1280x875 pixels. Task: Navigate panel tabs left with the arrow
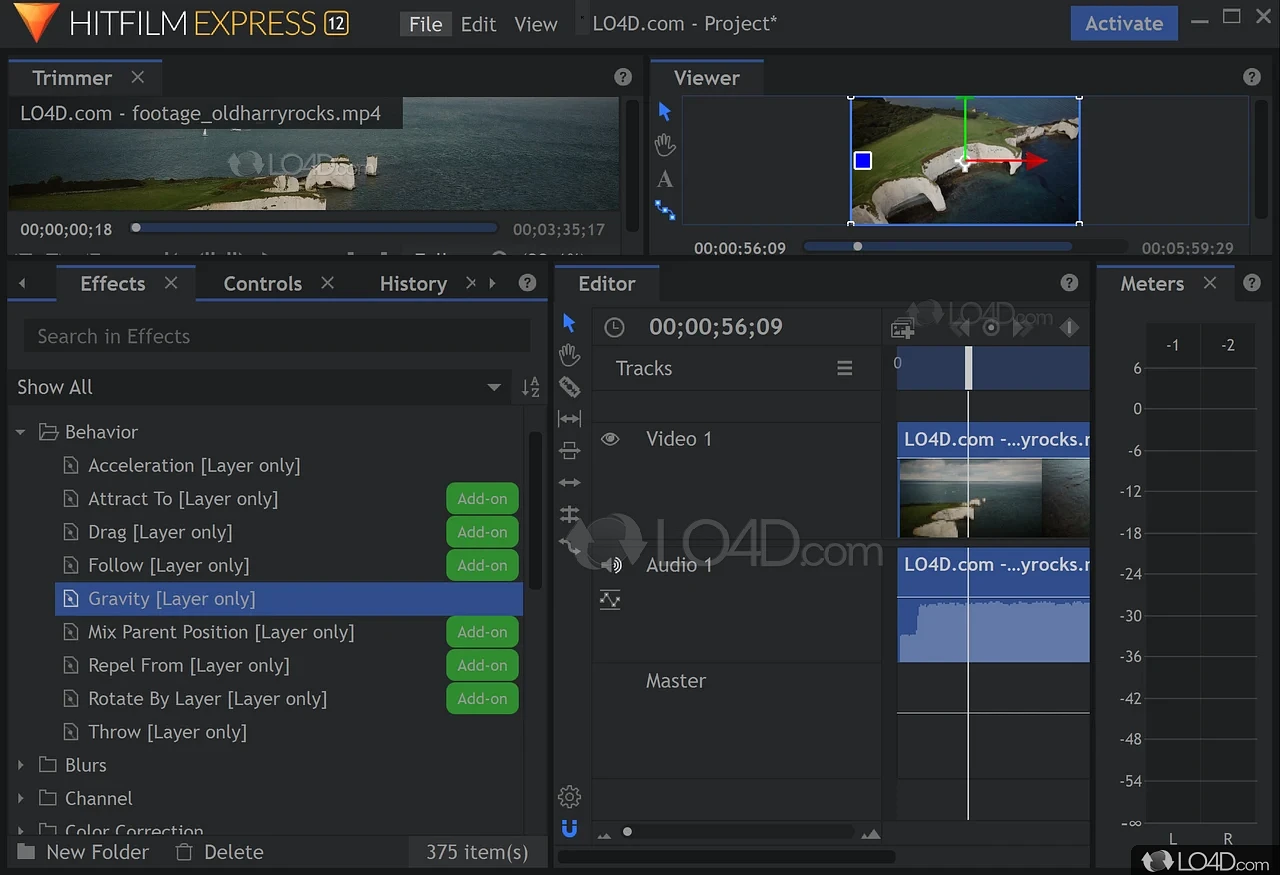pyautogui.click(x=22, y=283)
